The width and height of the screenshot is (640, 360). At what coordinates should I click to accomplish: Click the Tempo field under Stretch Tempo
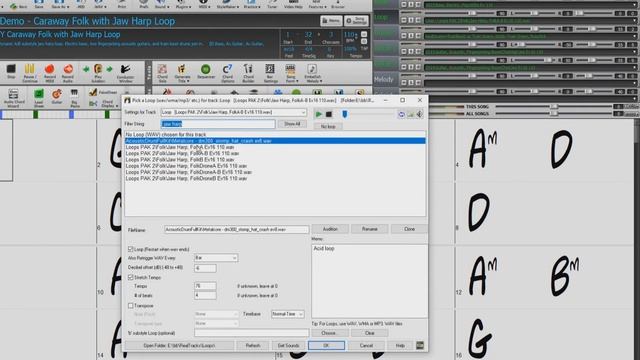tap(205, 286)
